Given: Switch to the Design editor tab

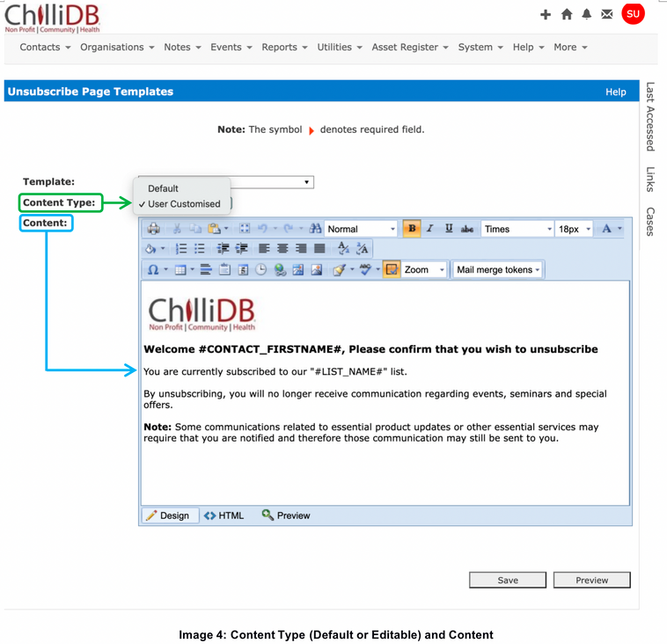Looking at the screenshot, I should pyautogui.click(x=169, y=516).
